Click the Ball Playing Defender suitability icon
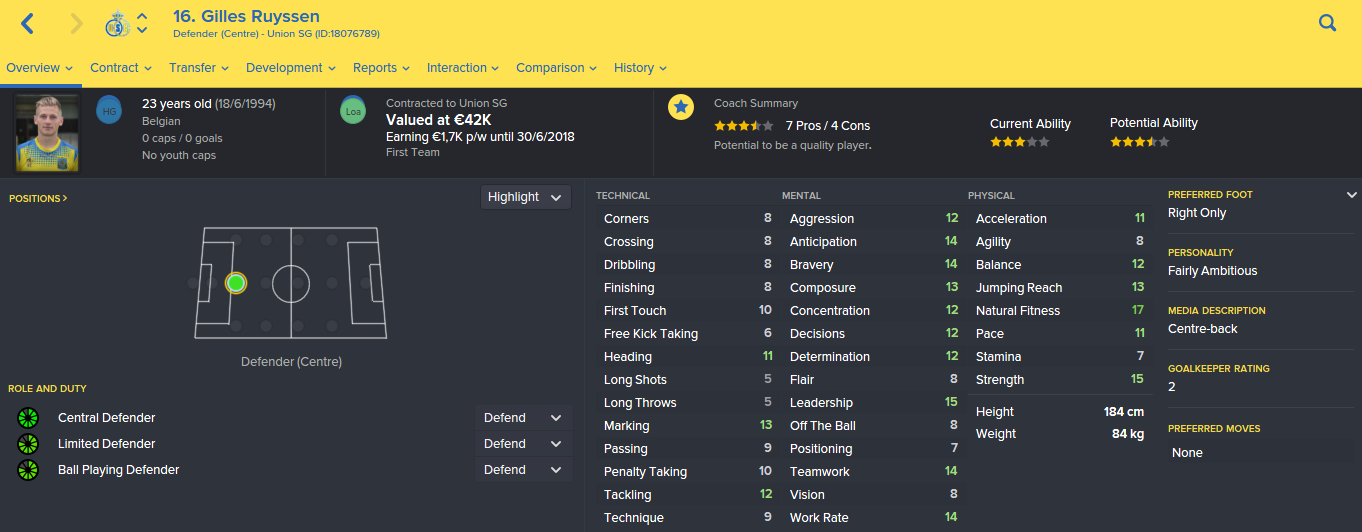Viewport: 1362px width, 532px height. click(28, 470)
